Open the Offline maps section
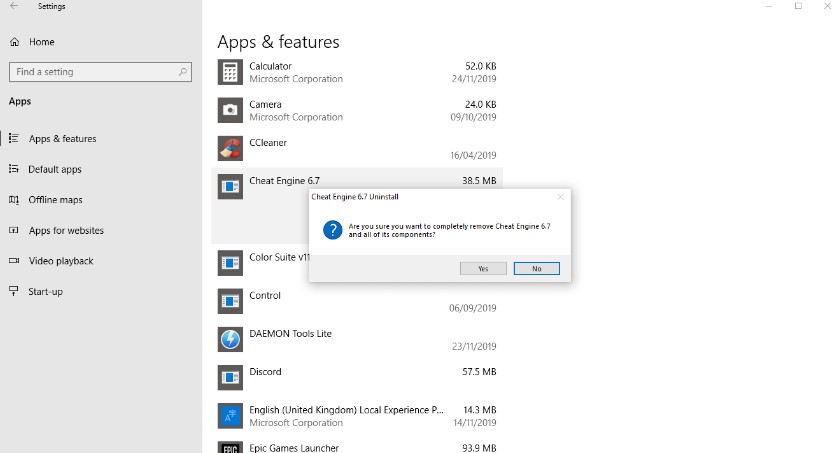 (x=55, y=199)
